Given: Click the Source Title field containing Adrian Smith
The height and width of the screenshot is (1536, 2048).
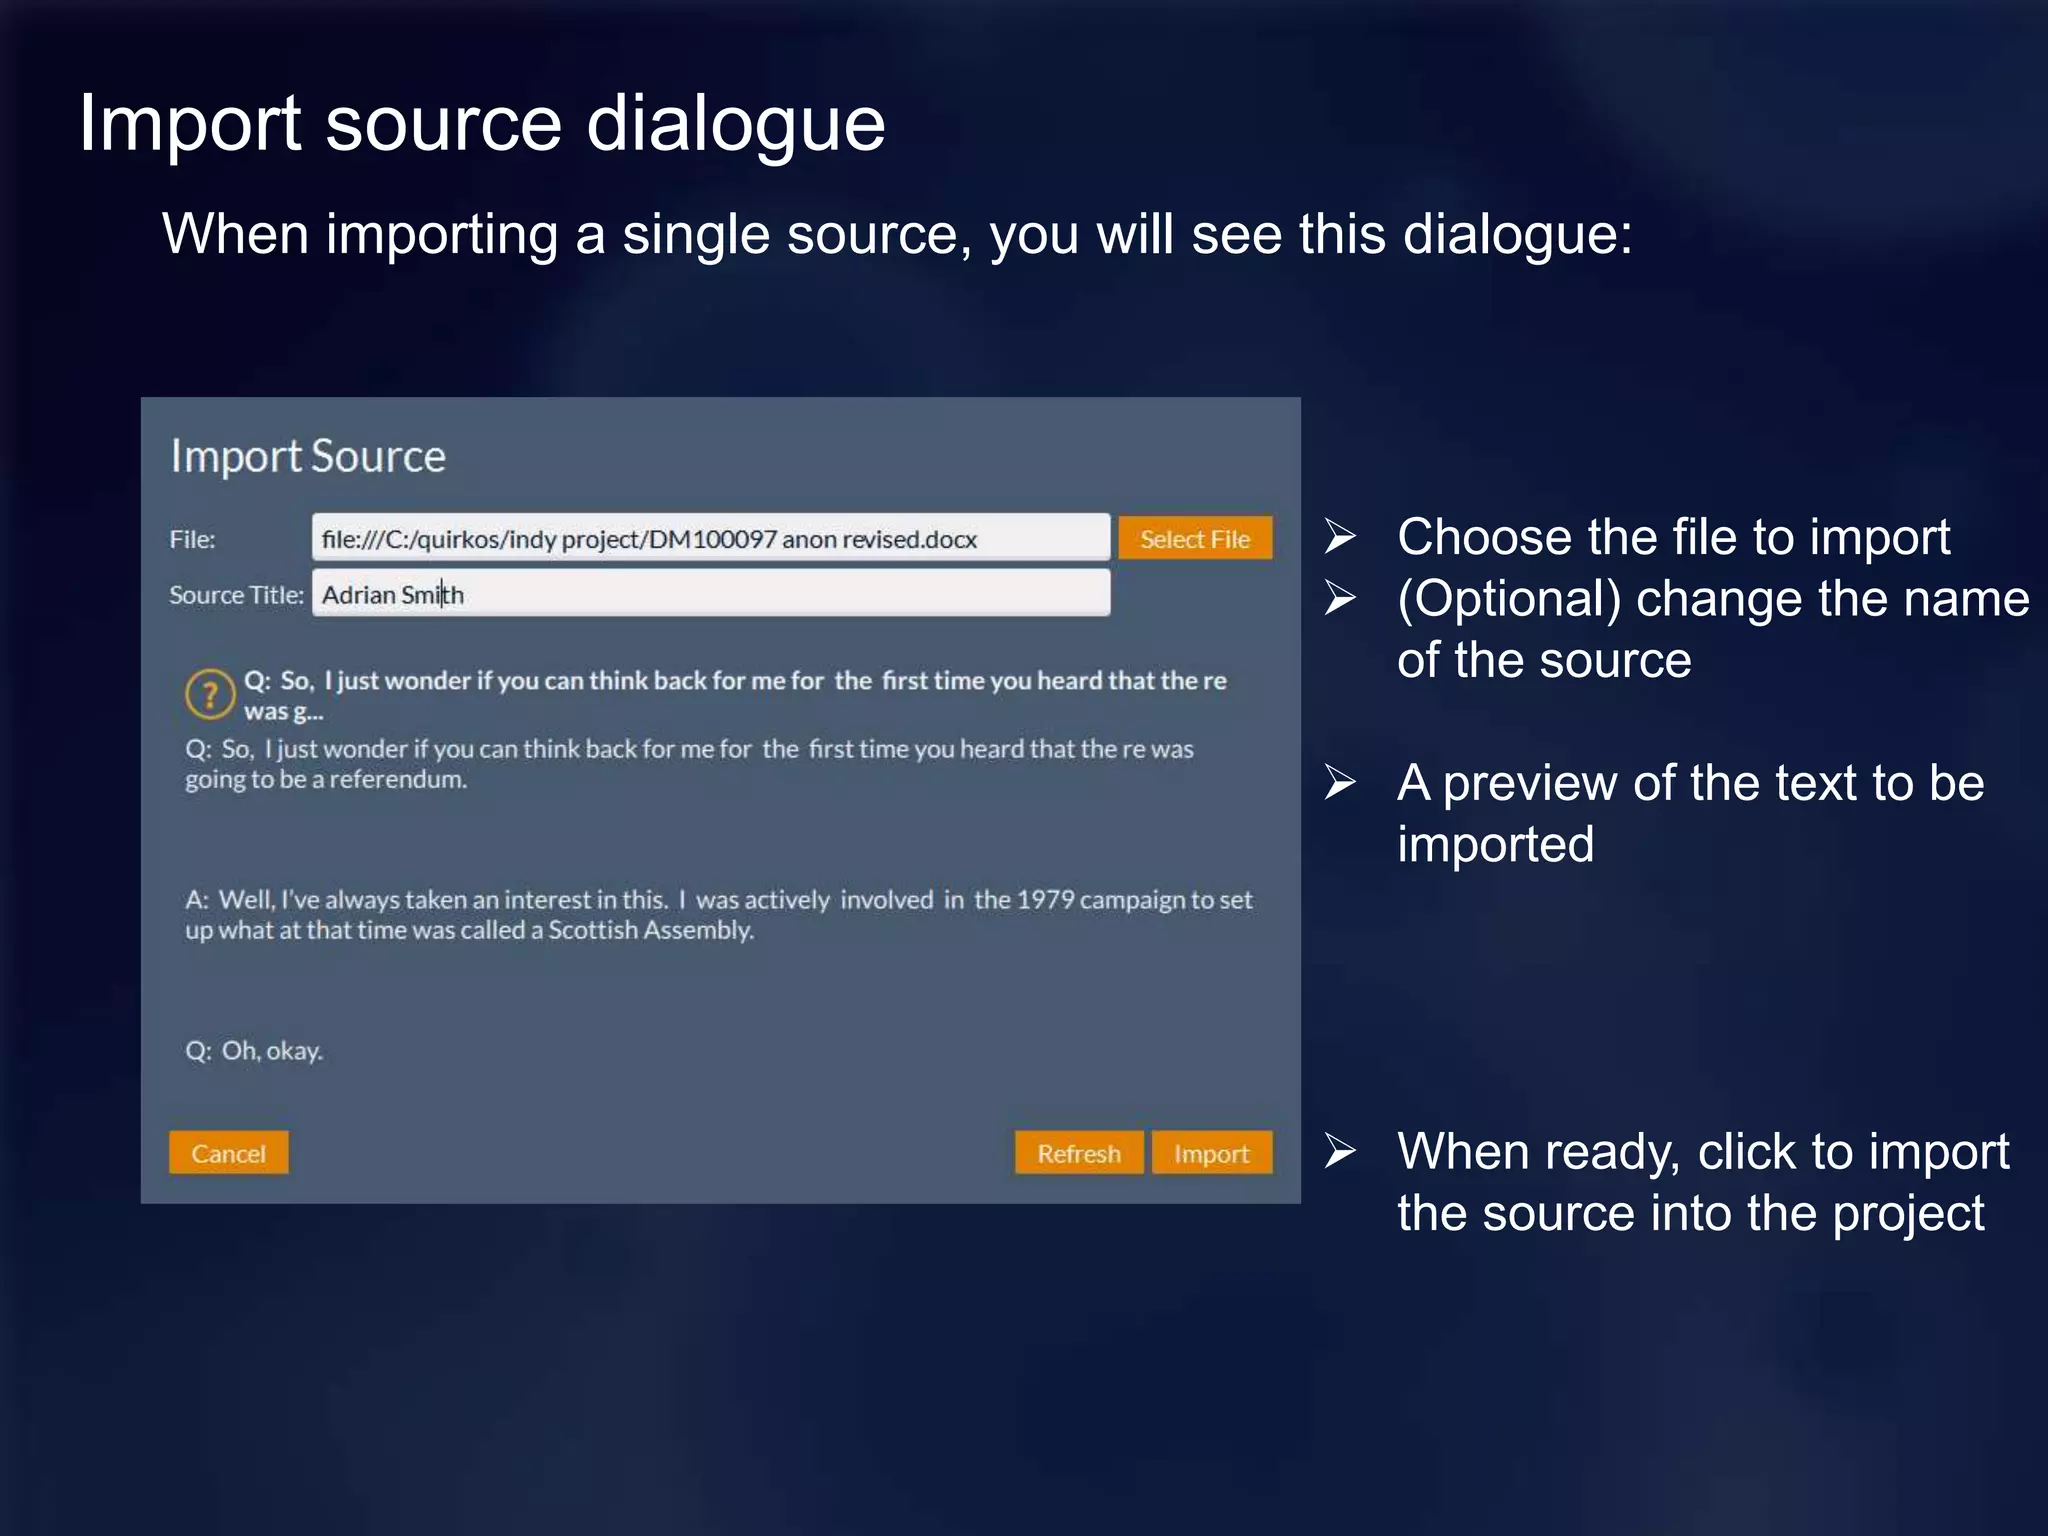Looking at the screenshot, I should click(710, 594).
